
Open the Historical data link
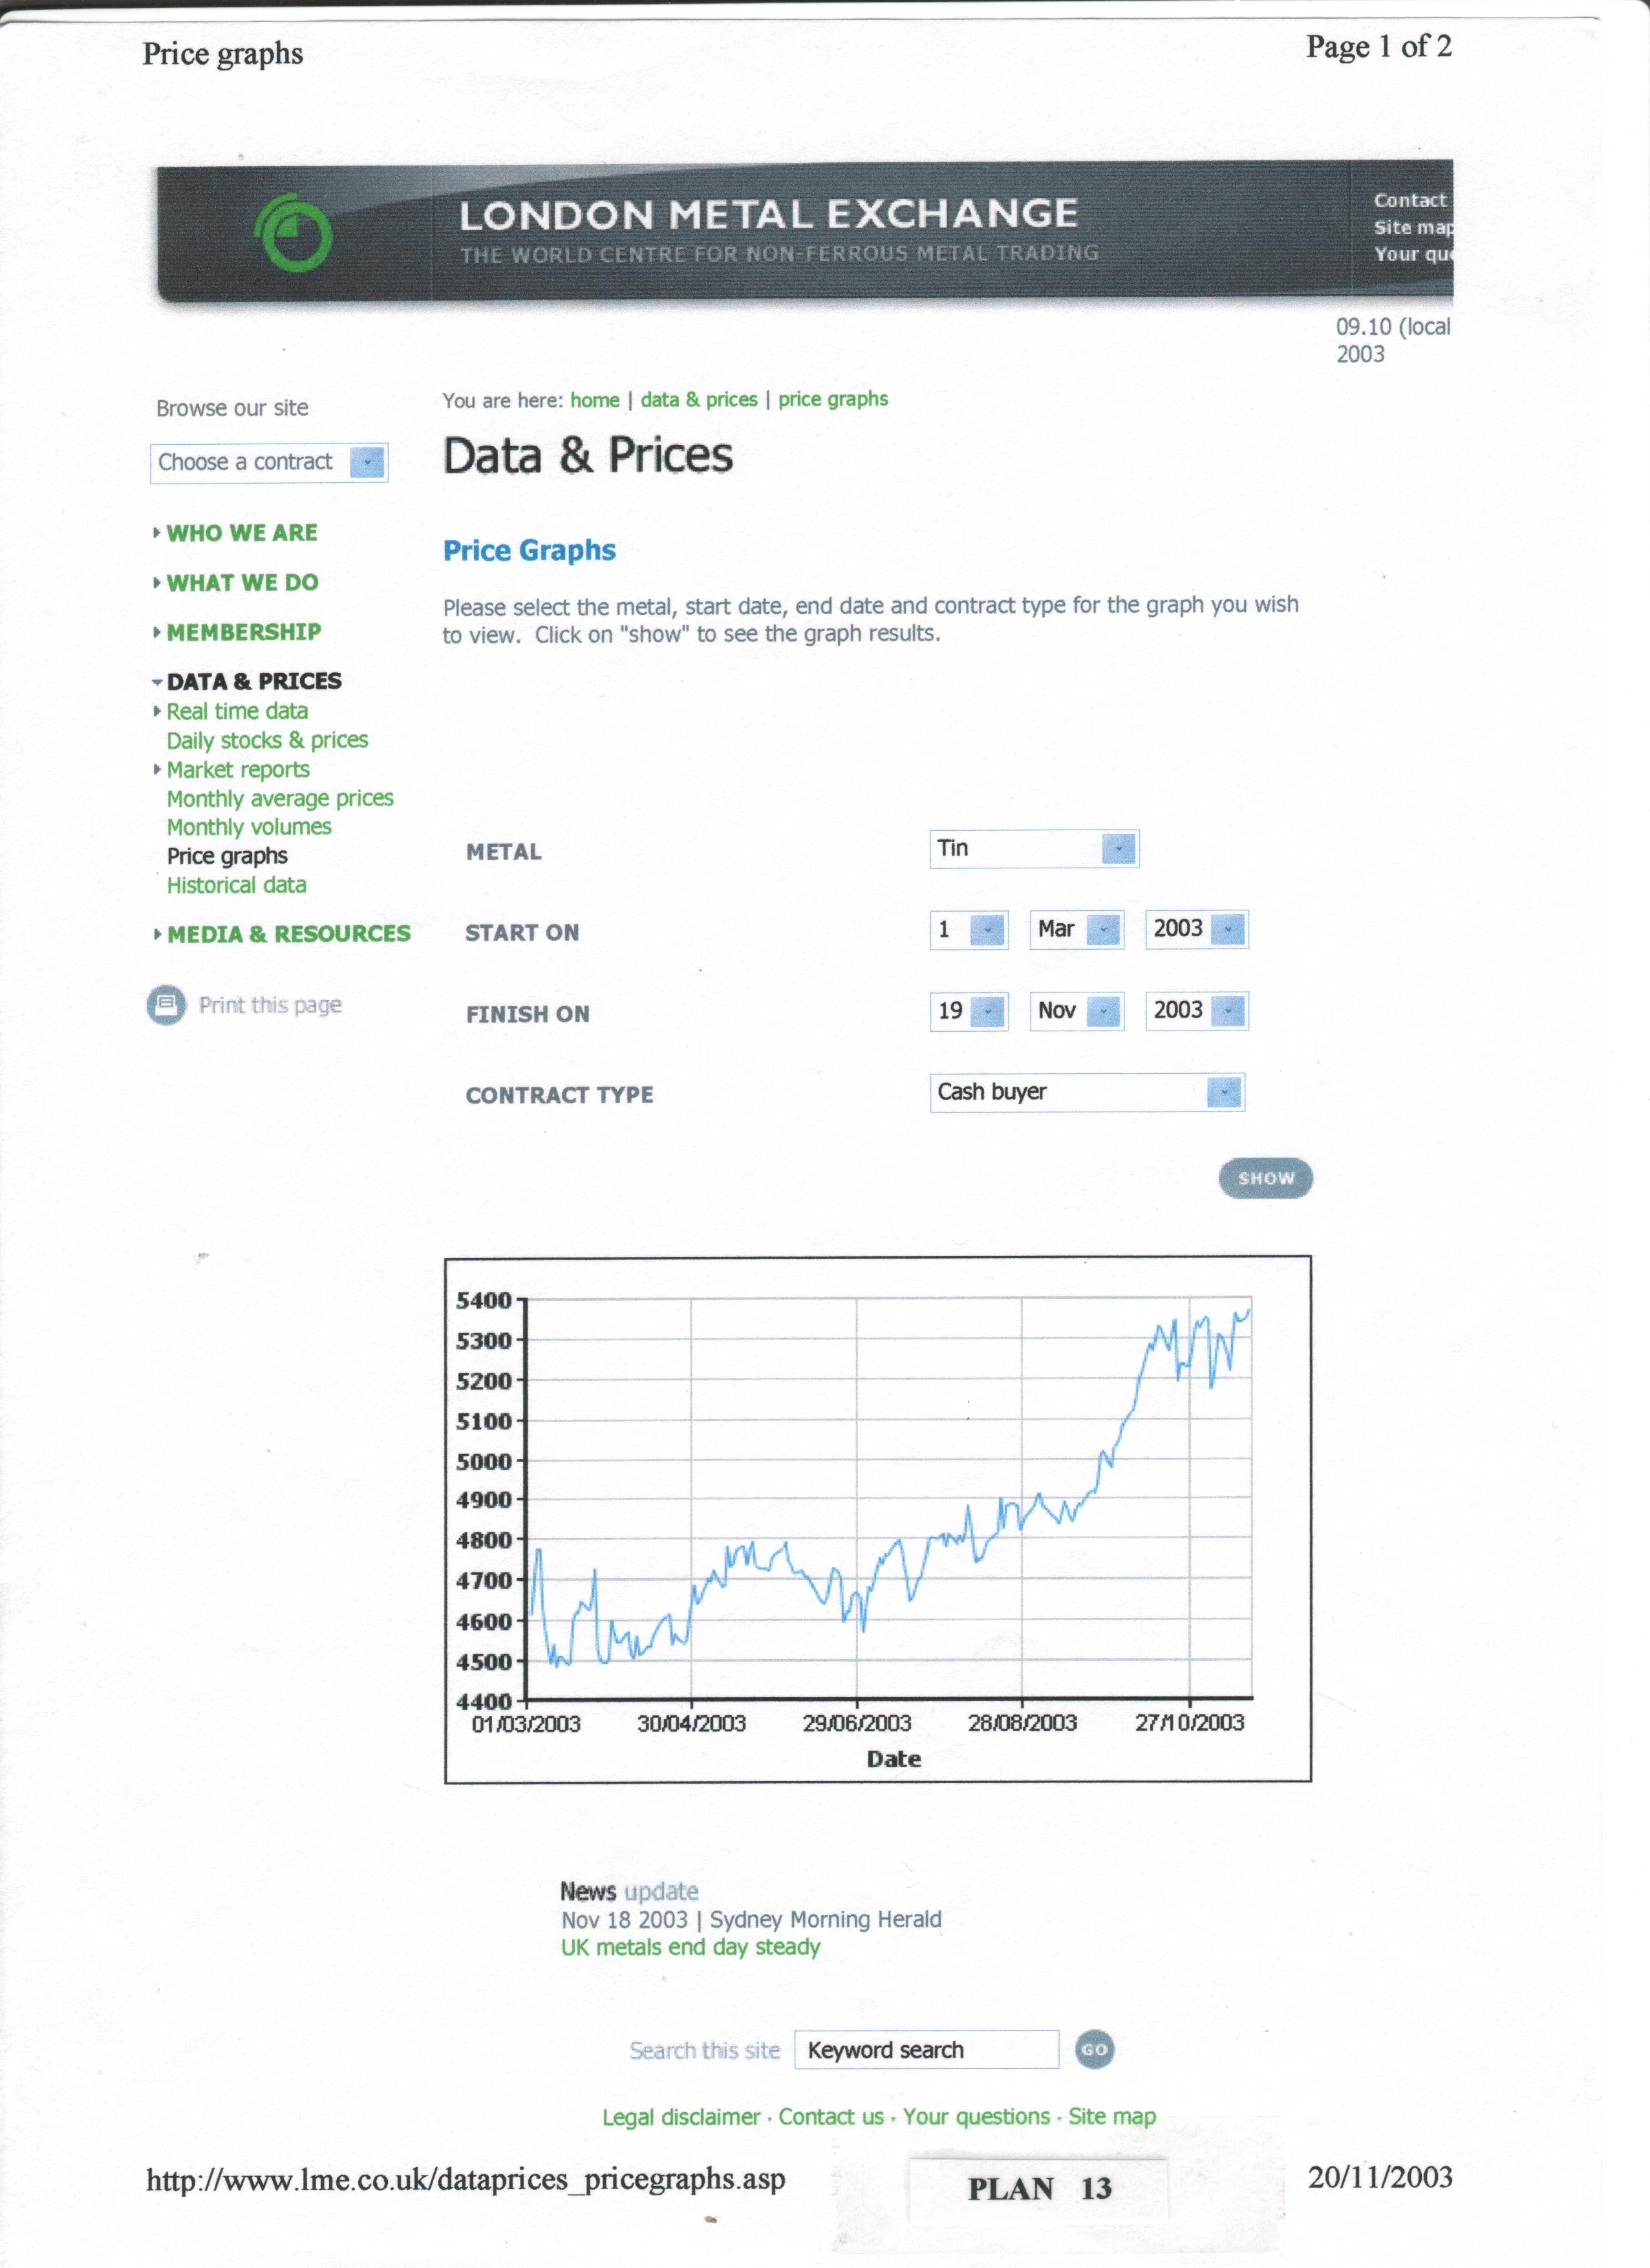(236, 885)
